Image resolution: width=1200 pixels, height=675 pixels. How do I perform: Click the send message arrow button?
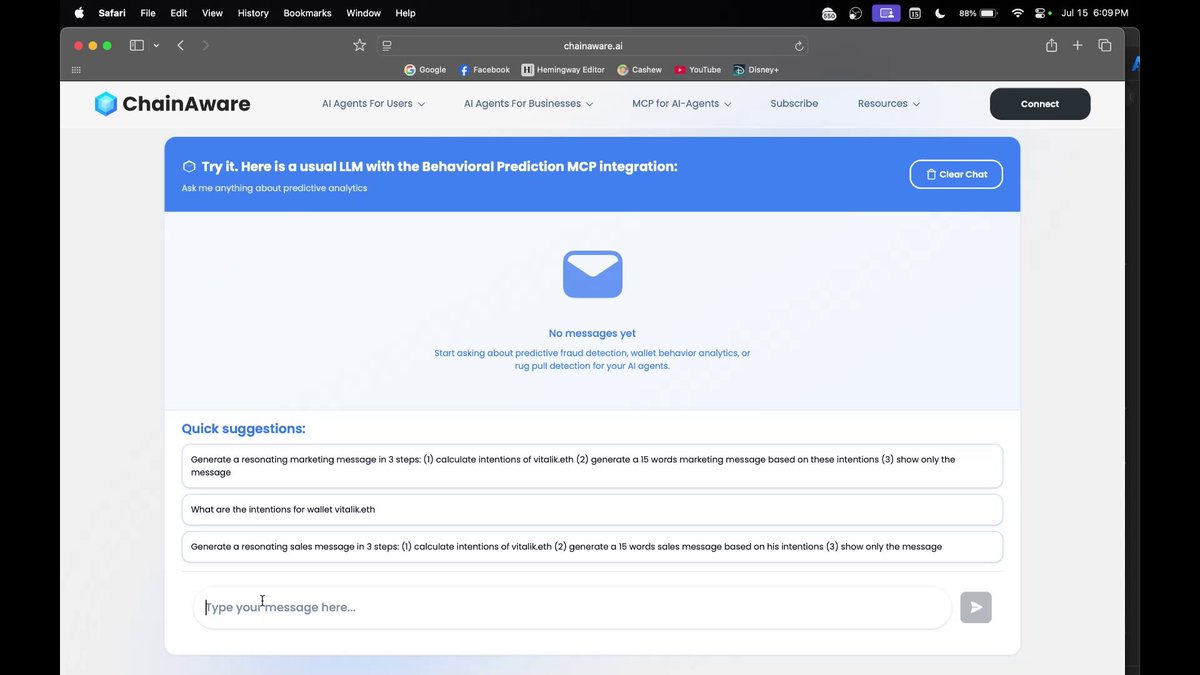(x=976, y=607)
